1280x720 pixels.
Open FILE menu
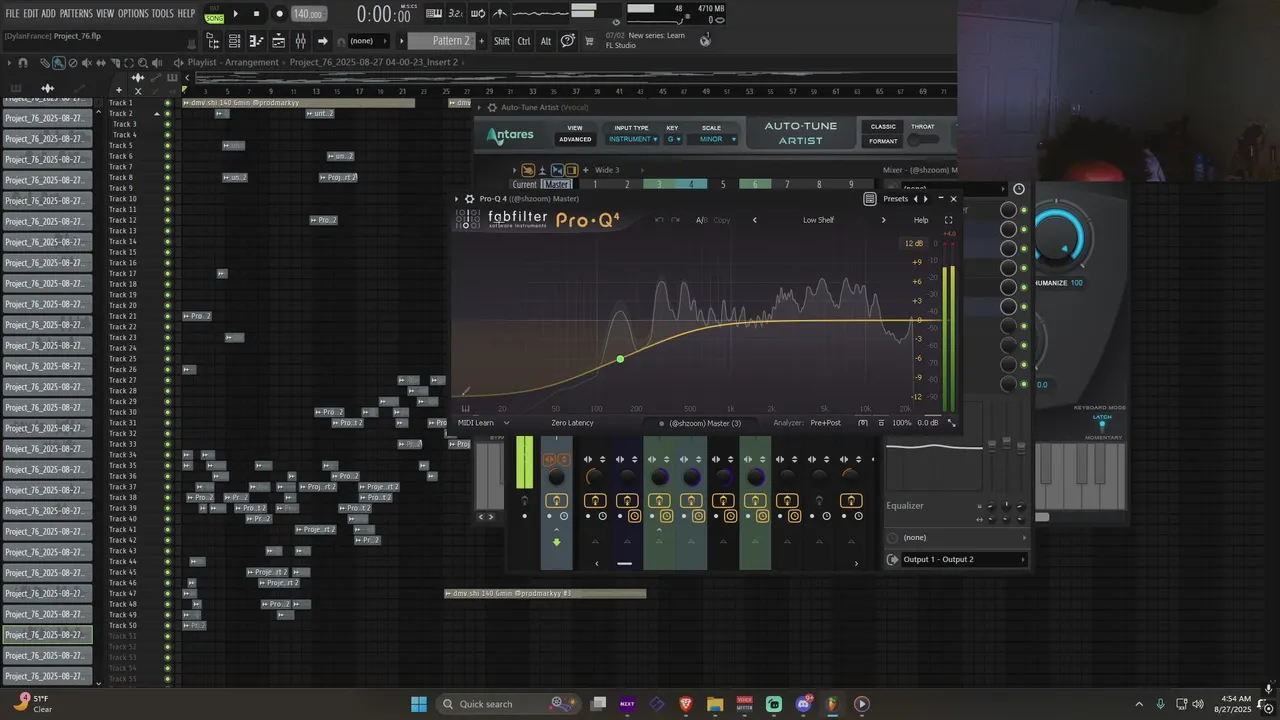coord(12,14)
